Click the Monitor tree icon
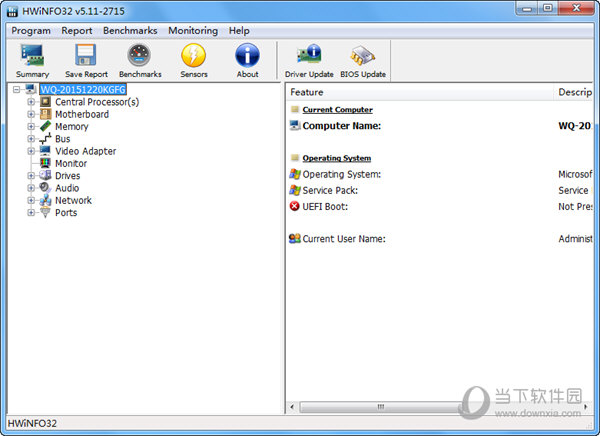The image size is (600, 436). 45,163
